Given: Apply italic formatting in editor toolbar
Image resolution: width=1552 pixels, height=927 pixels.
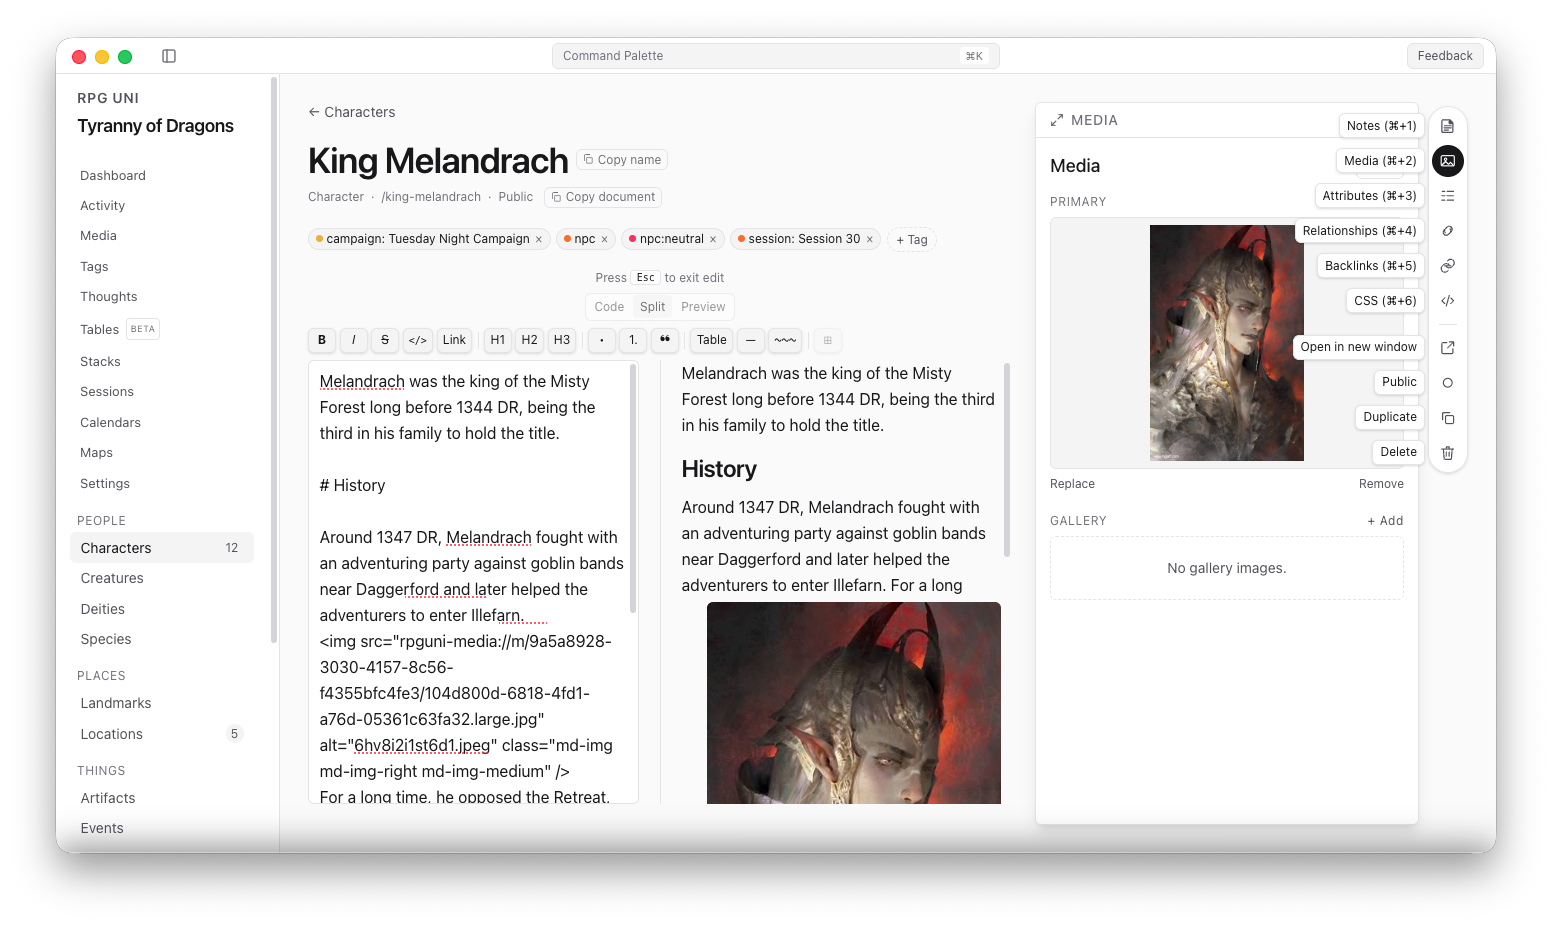Looking at the screenshot, I should pos(353,340).
